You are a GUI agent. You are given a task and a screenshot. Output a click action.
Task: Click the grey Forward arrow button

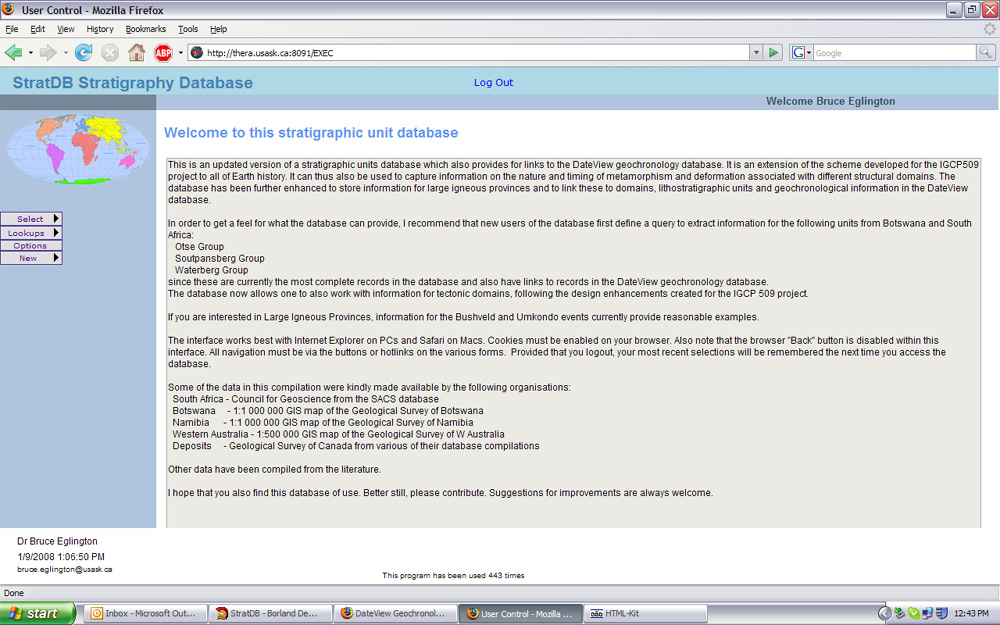48,53
